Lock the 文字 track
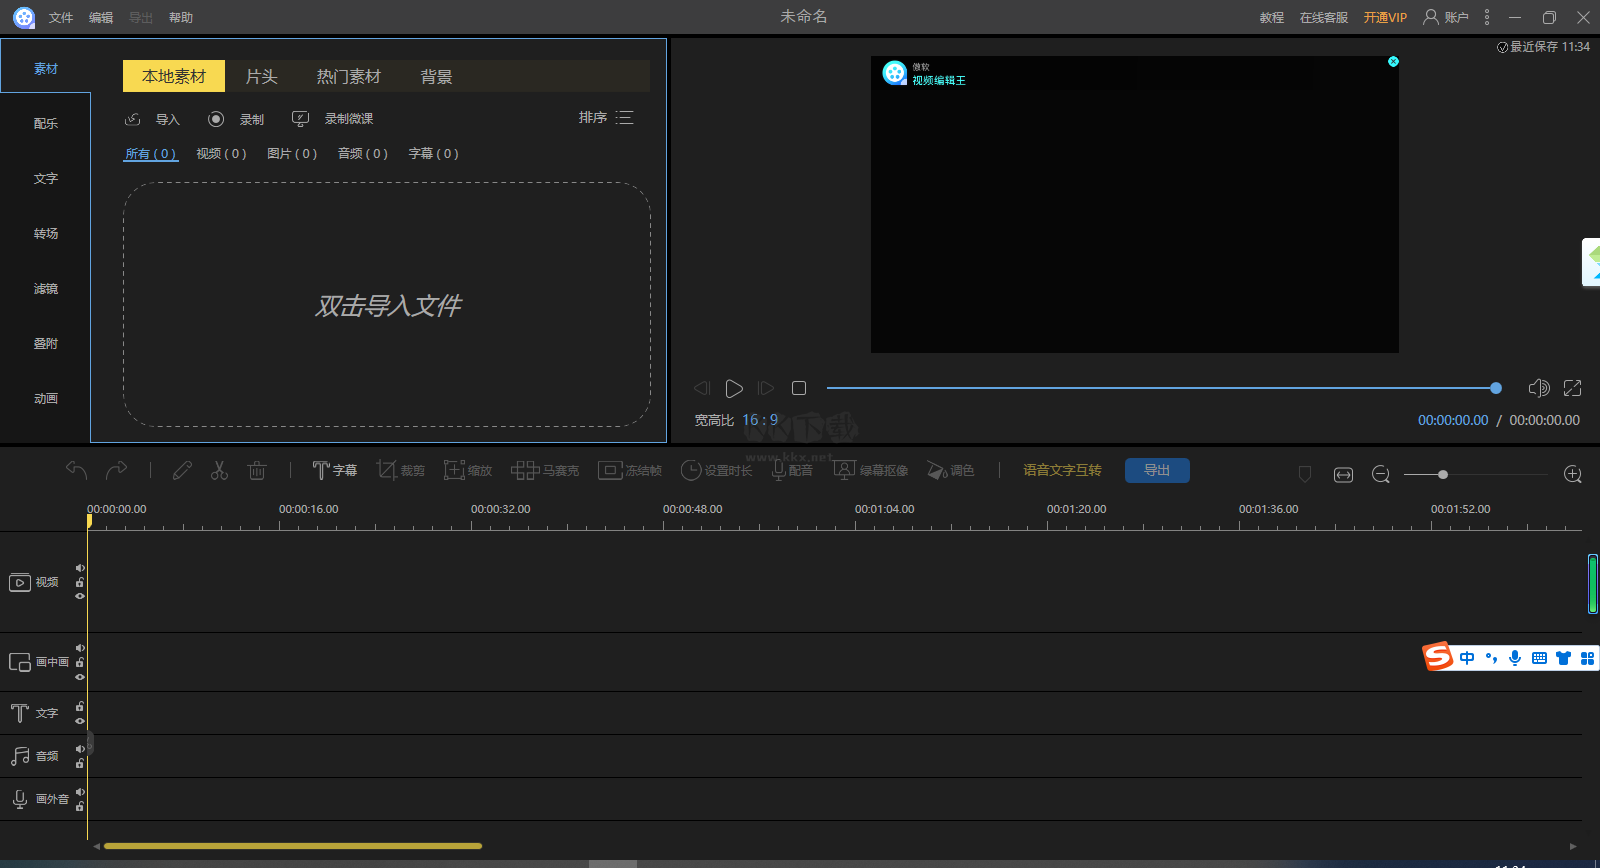 click(80, 706)
